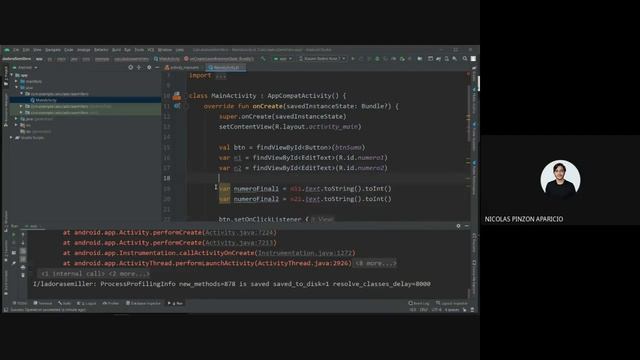Open the Activity.java:7213 stack trace link

click(240, 243)
